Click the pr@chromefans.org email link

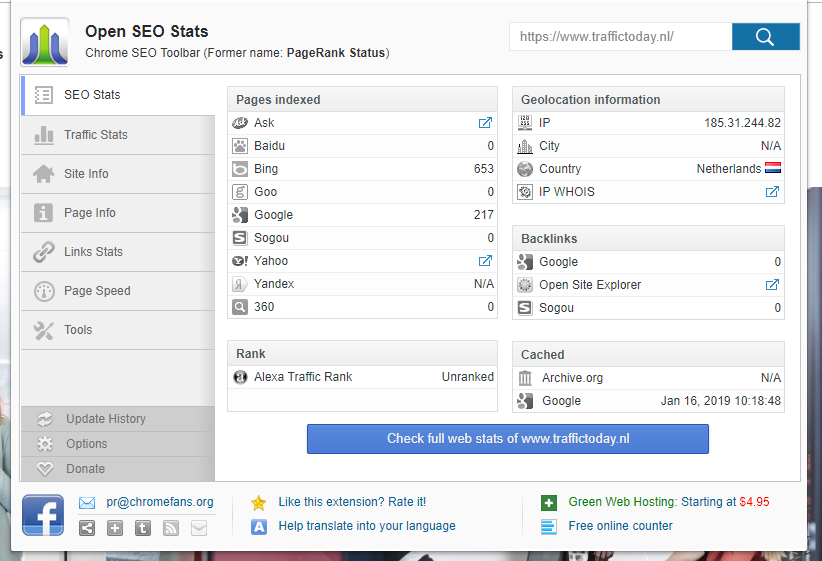click(x=160, y=502)
